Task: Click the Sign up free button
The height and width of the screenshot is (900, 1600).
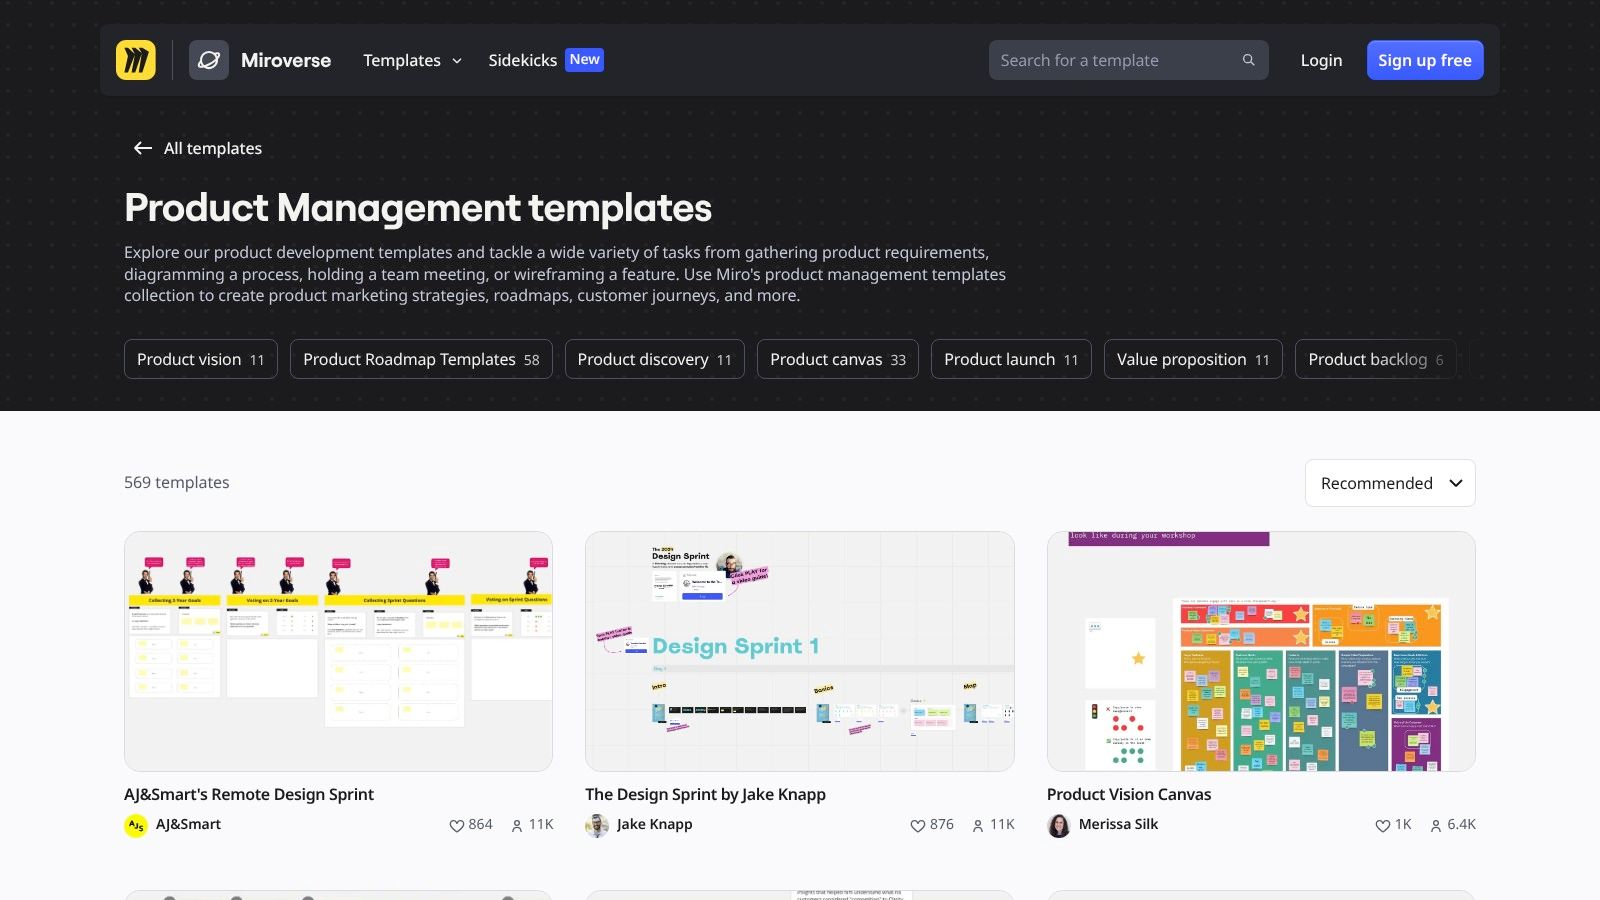Action: 1425,60
